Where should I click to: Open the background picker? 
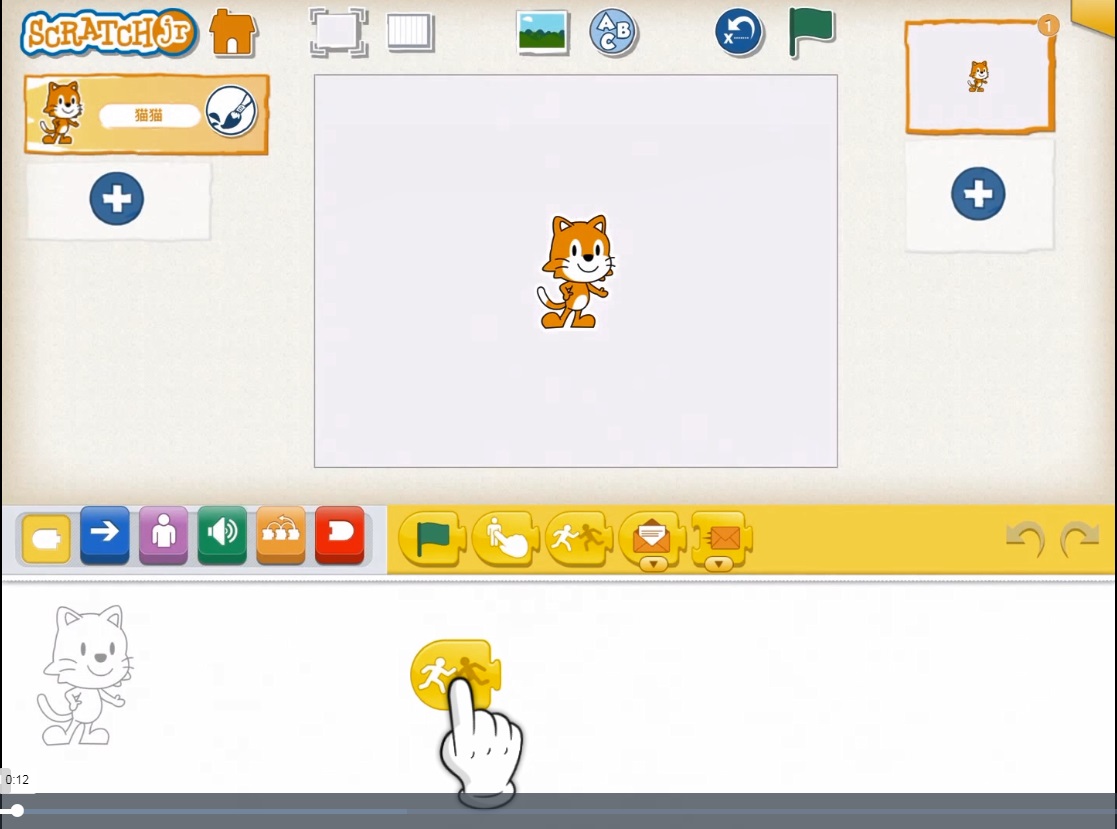pos(543,32)
